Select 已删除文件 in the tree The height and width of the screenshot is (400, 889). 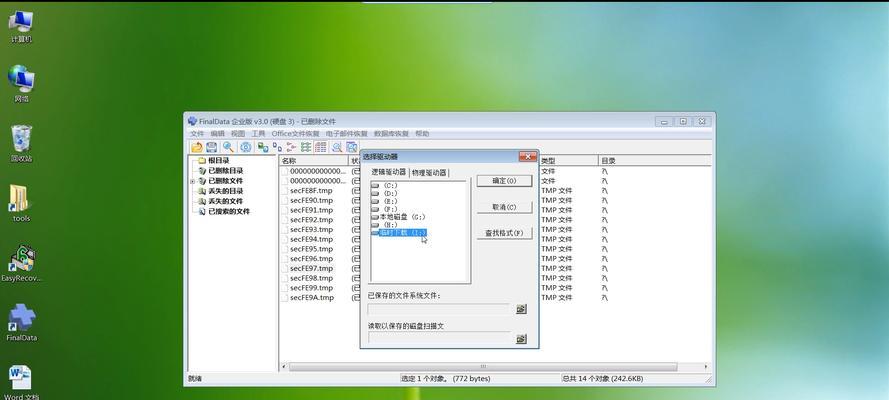(x=225, y=181)
